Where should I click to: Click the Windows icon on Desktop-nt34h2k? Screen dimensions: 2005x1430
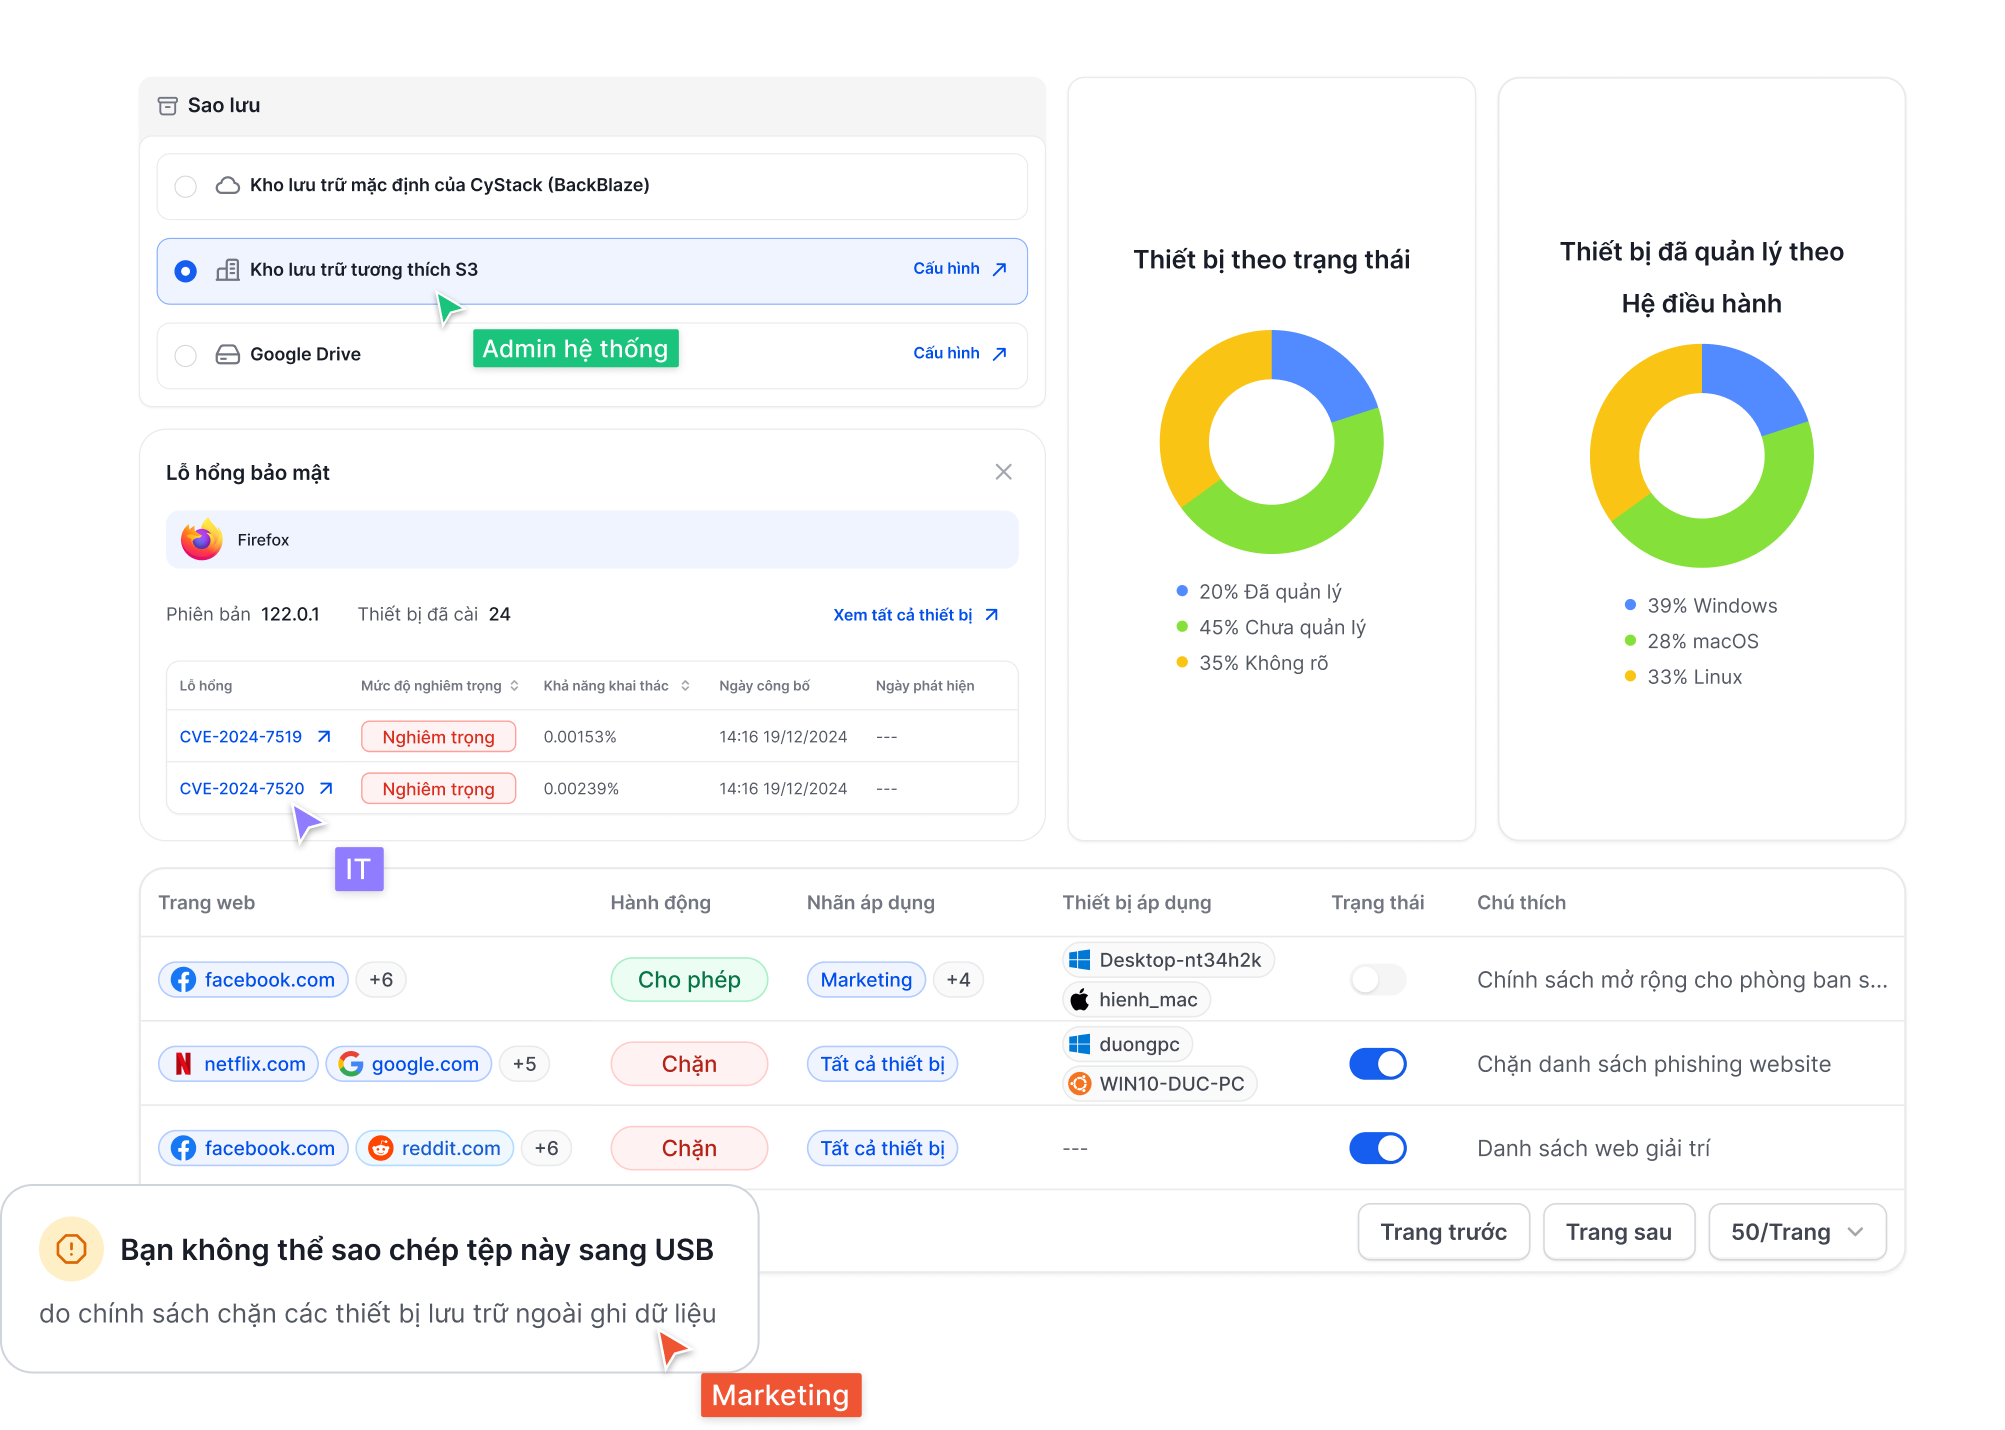click(1080, 961)
